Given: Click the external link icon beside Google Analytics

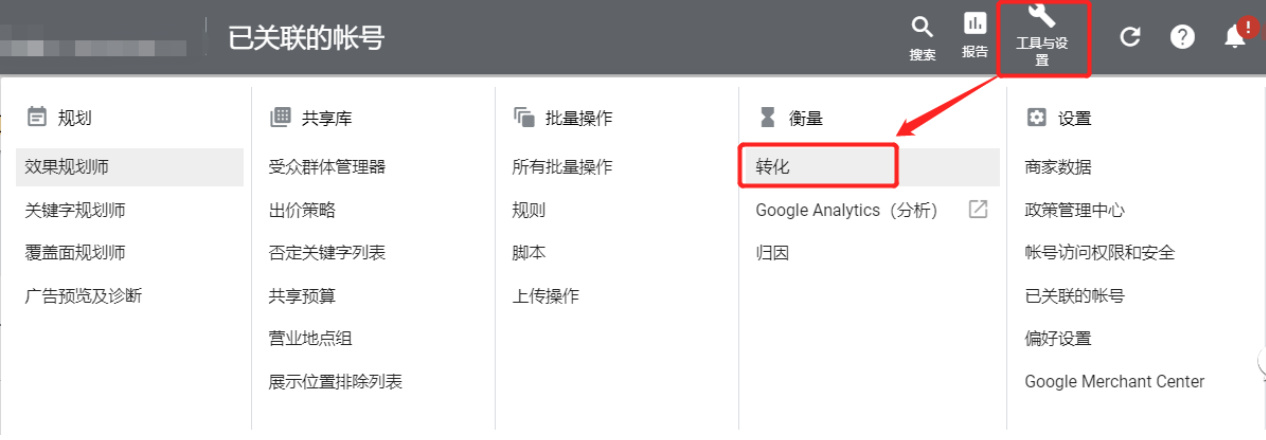Looking at the screenshot, I should 977,210.
